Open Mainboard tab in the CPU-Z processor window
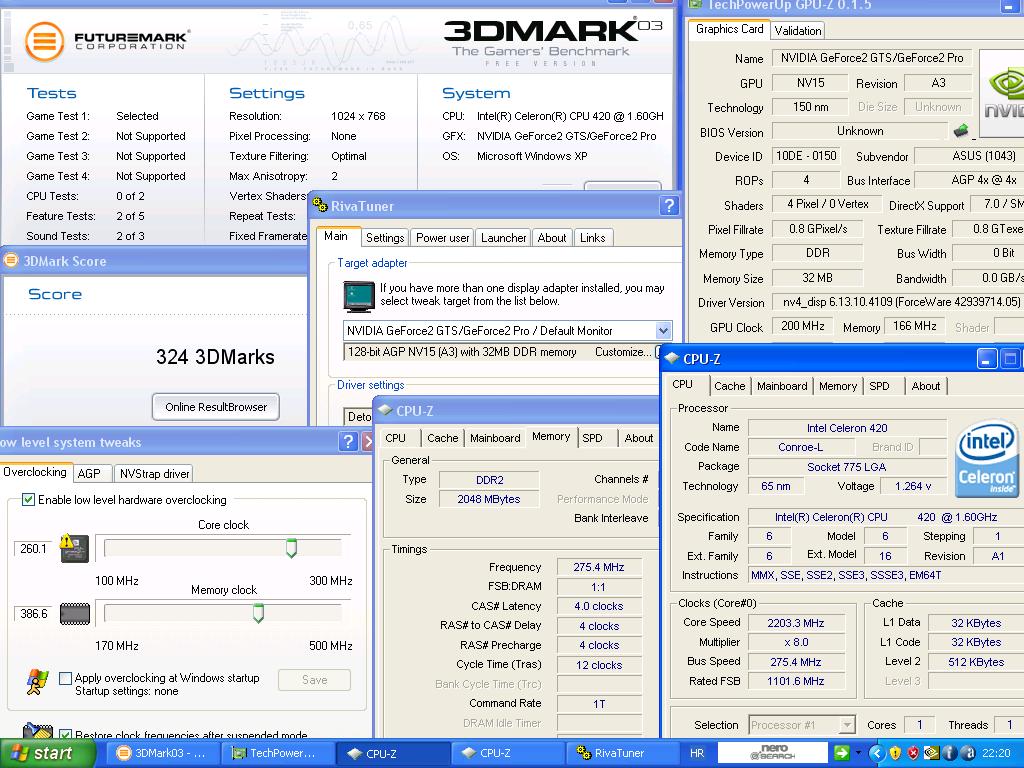The width and height of the screenshot is (1024, 768). tap(782, 386)
